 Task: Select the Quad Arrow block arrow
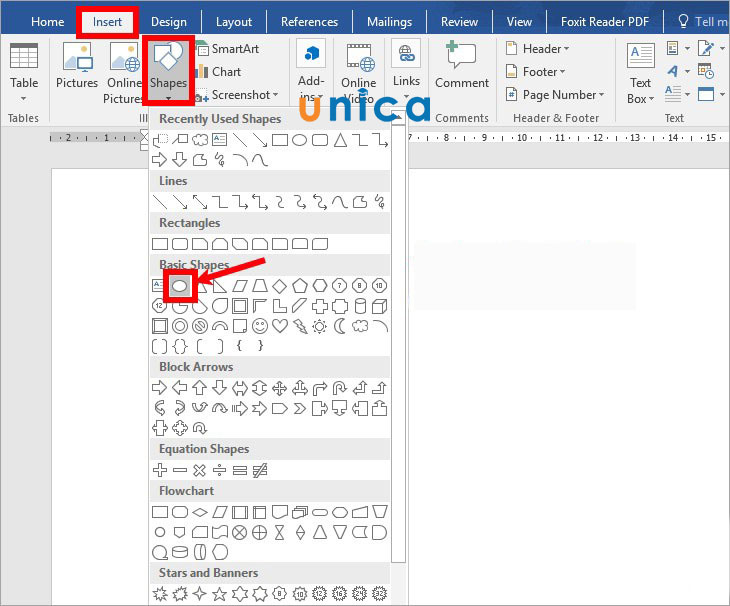pyautogui.click(x=279, y=388)
